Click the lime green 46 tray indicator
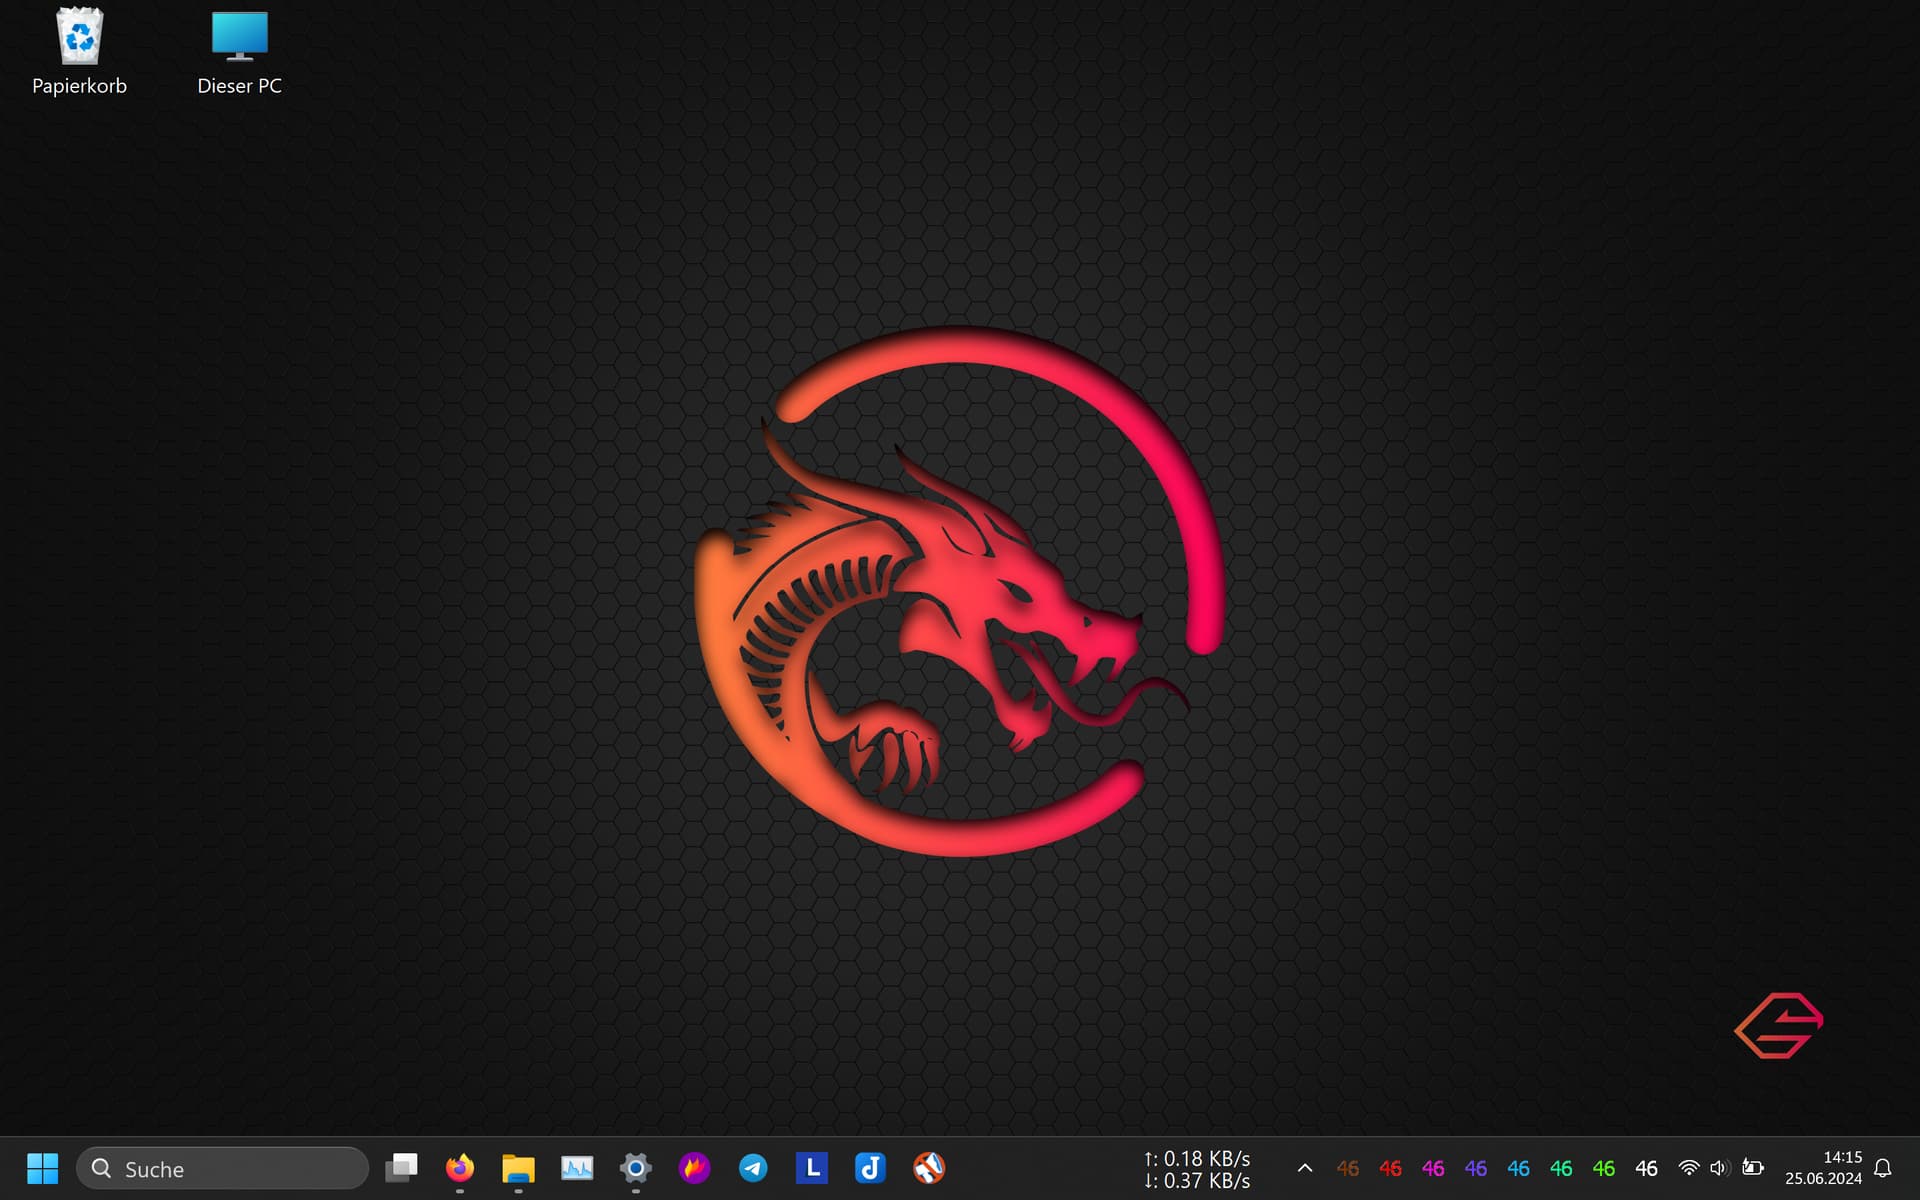The height and width of the screenshot is (1200, 1920). point(1604,1168)
